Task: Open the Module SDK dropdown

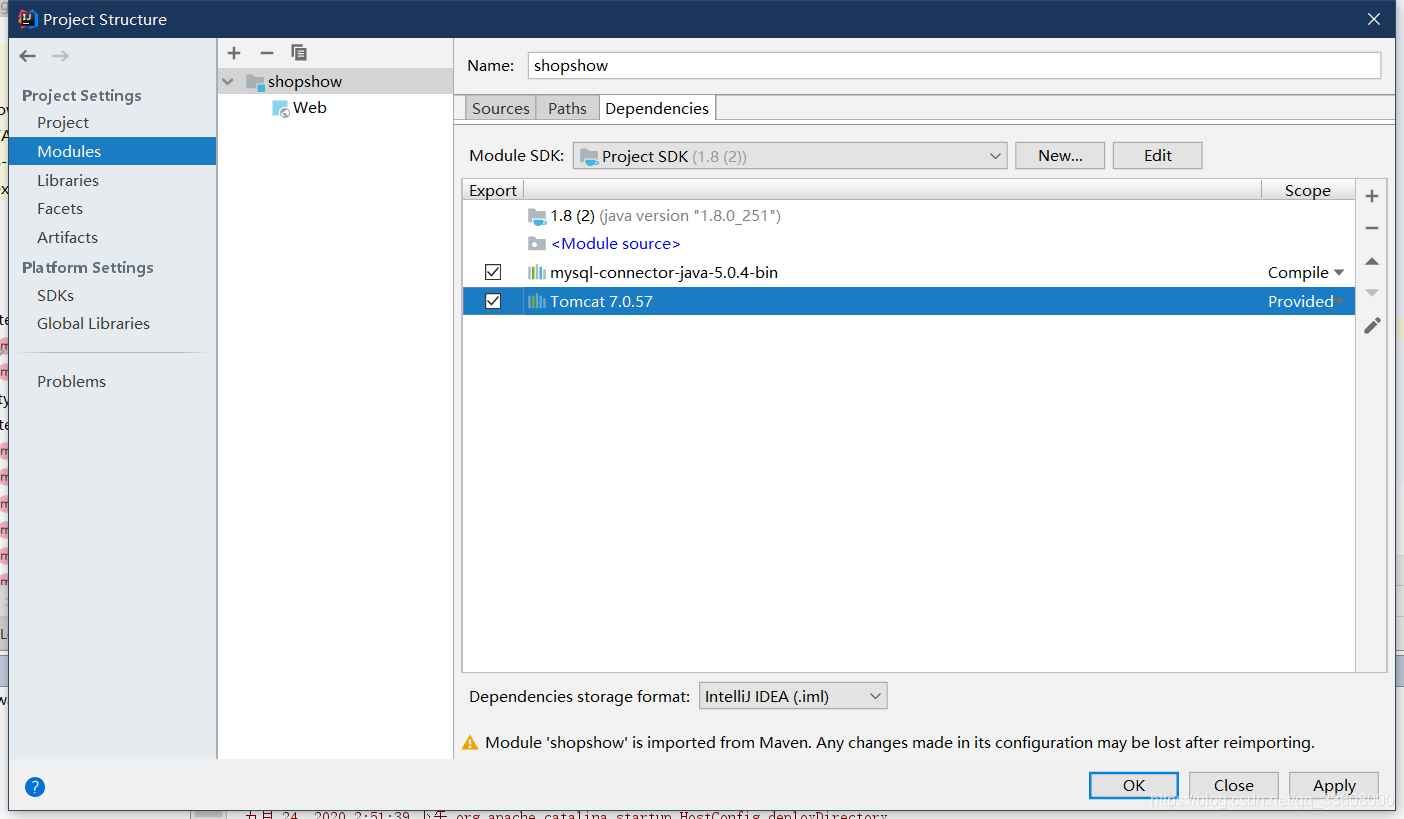Action: [x=789, y=156]
